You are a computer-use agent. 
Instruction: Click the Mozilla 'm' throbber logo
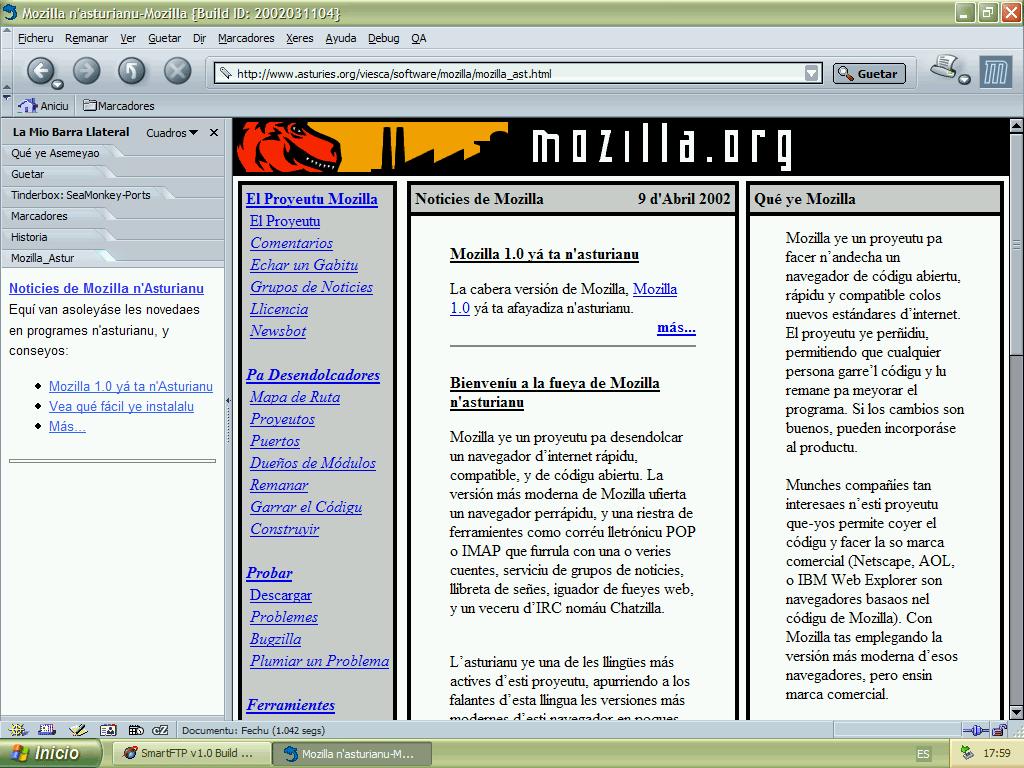(996, 72)
